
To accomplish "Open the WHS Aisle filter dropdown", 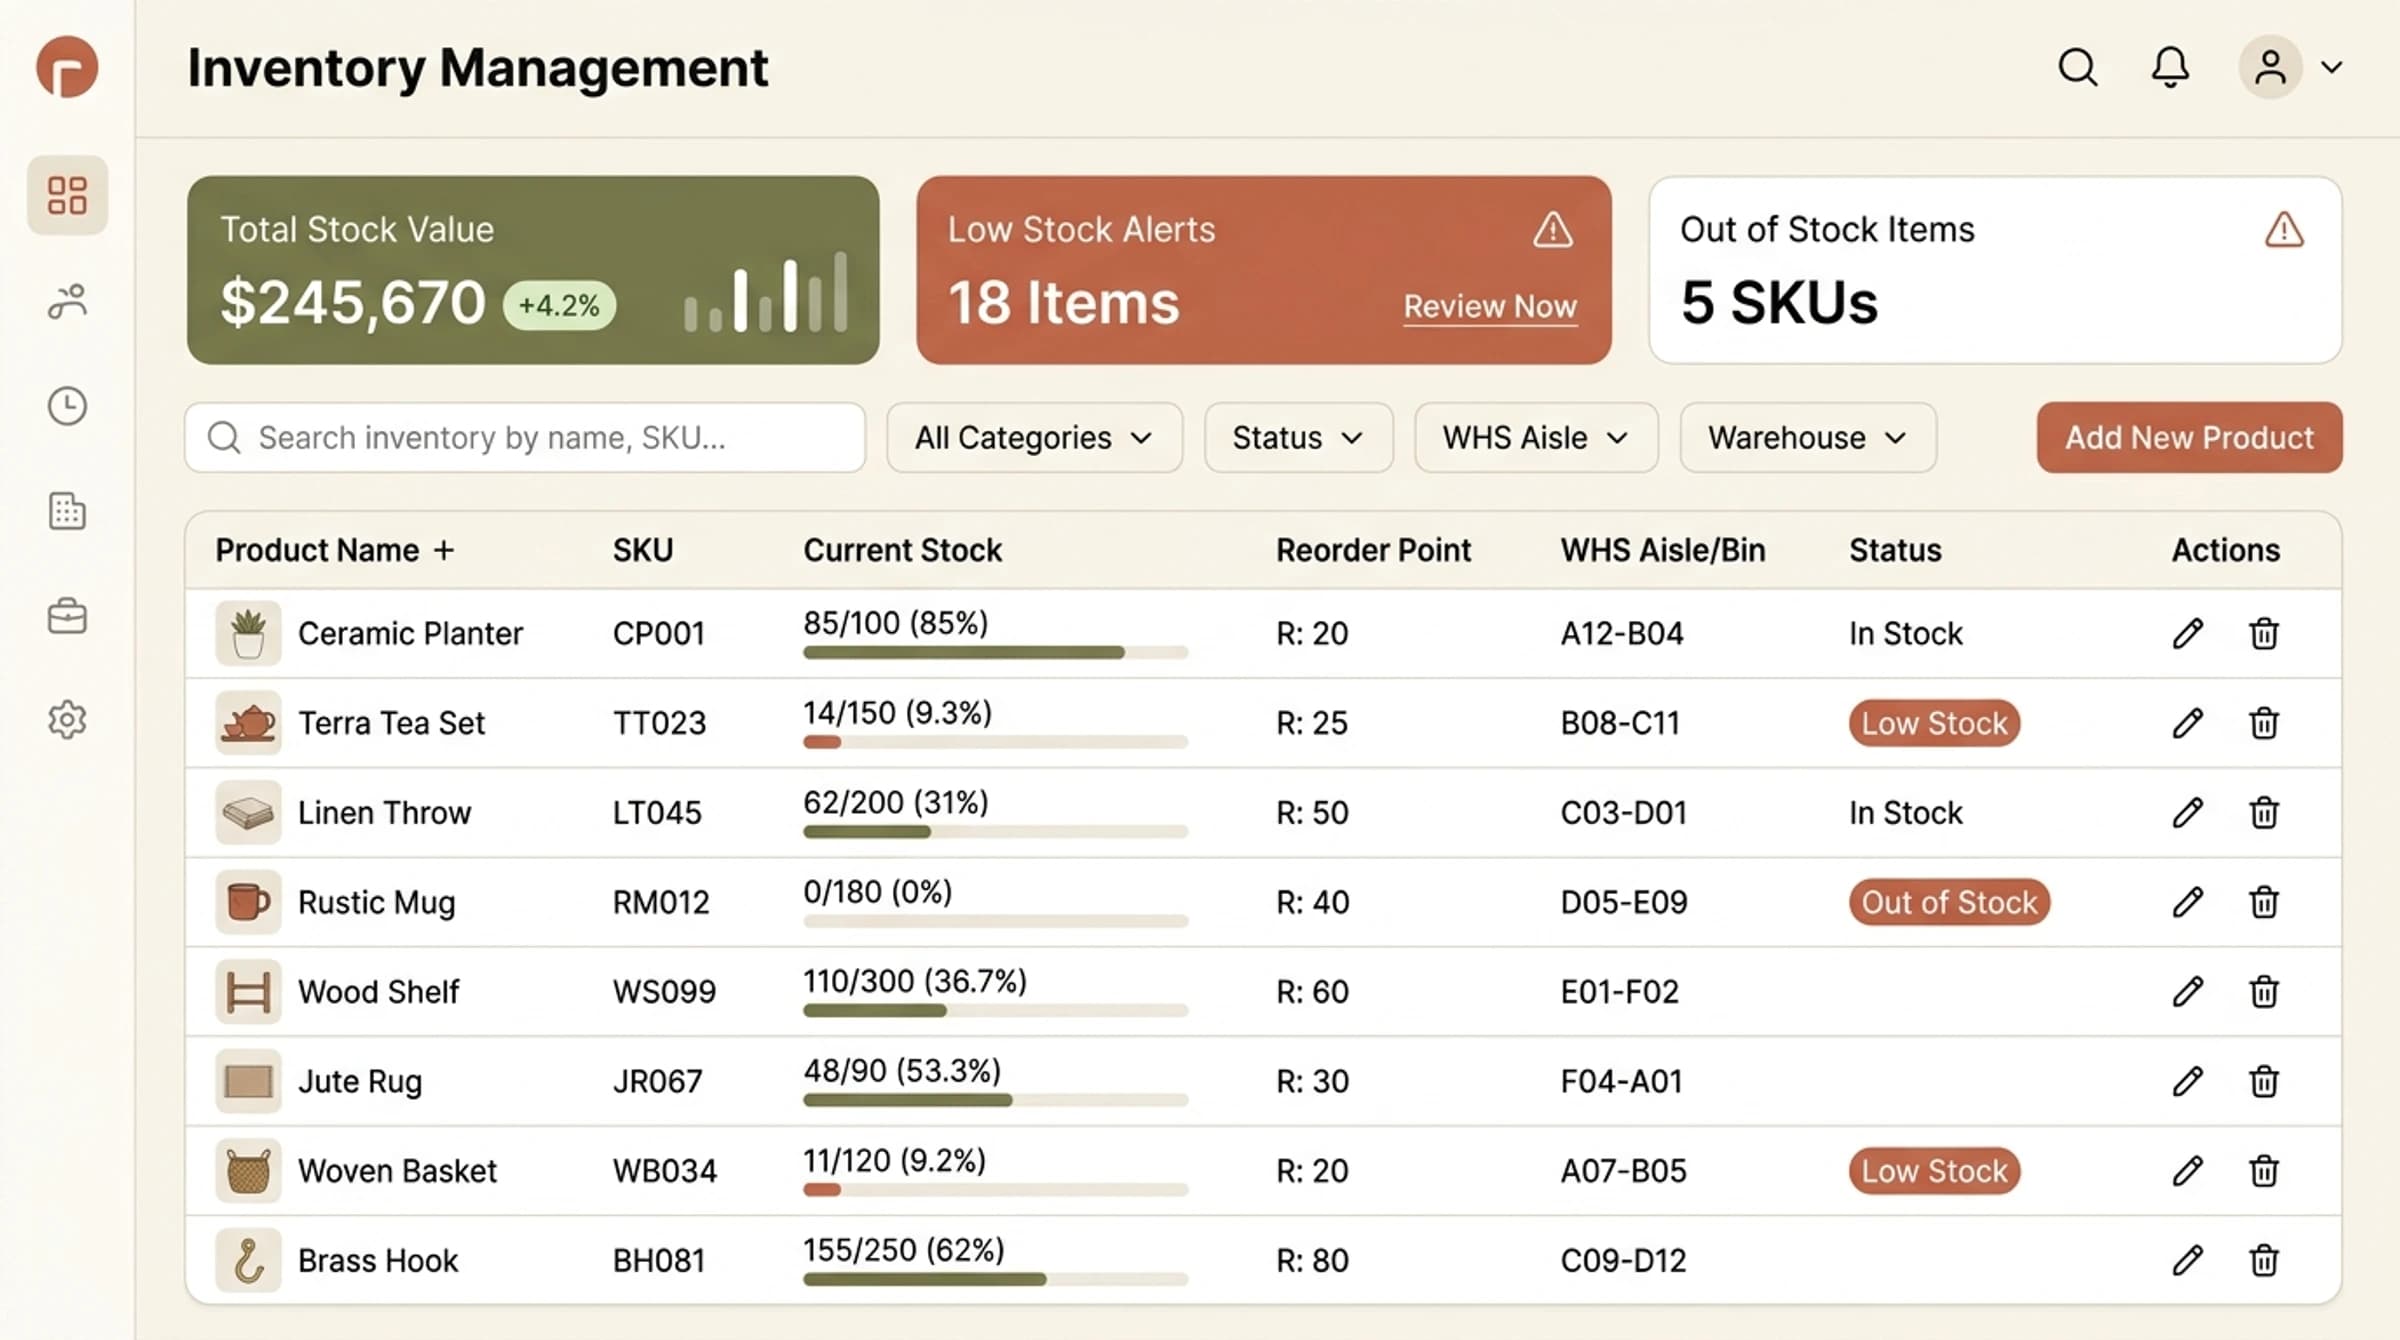I will pyautogui.click(x=1536, y=437).
